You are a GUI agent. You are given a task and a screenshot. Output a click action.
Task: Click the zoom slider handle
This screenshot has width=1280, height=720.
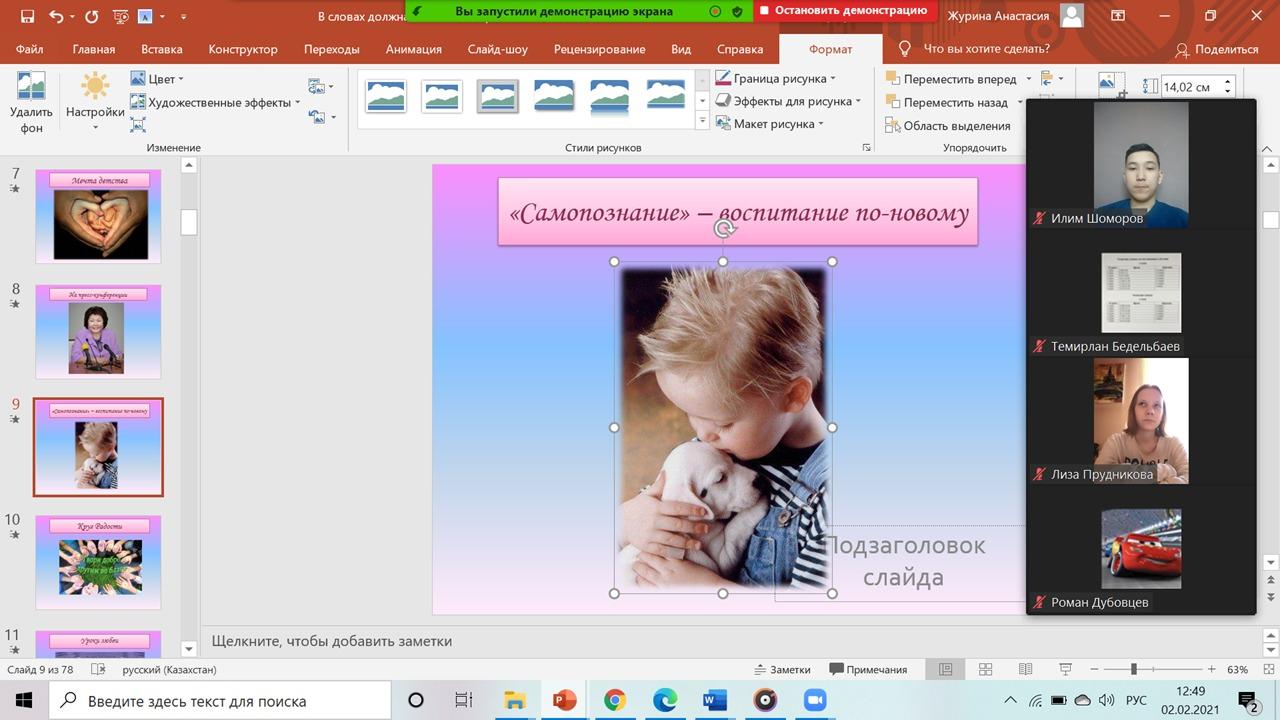point(1133,669)
